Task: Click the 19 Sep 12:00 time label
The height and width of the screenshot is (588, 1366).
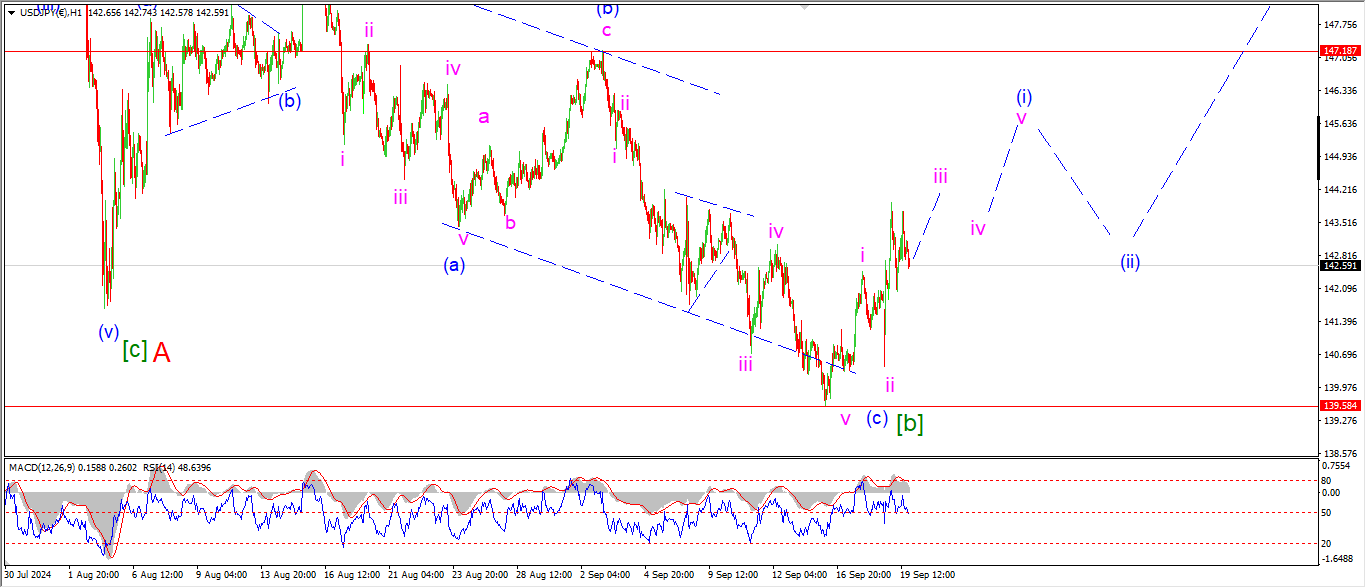Action: click(x=927, y=575)
